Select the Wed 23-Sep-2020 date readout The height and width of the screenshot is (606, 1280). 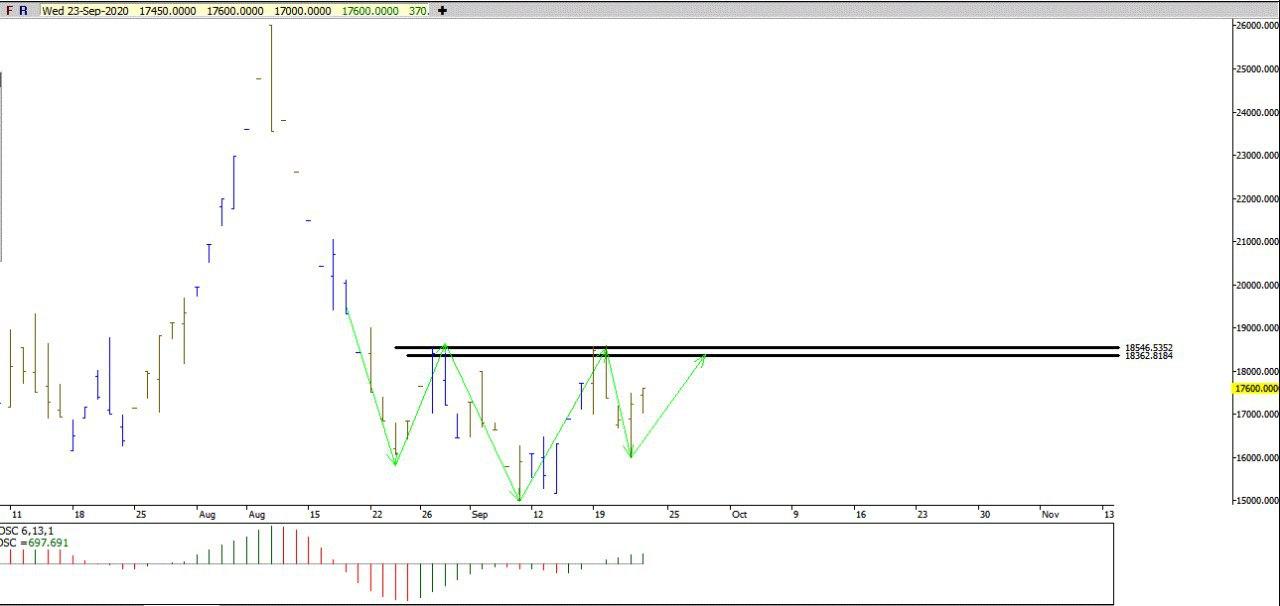click(x=85, y=11)
